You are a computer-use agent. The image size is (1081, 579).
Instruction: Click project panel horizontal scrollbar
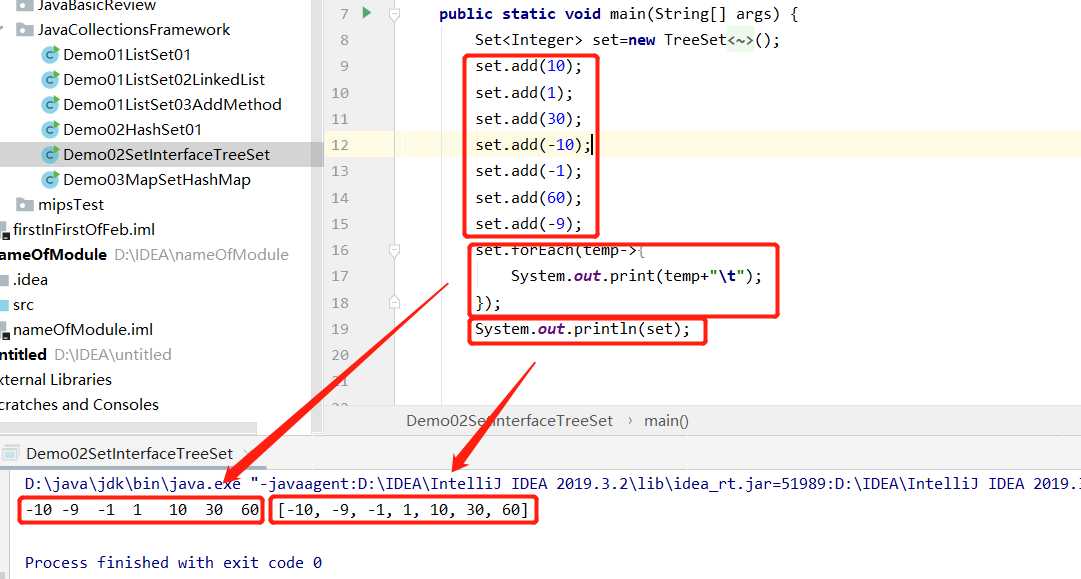(x=128, y=429)
